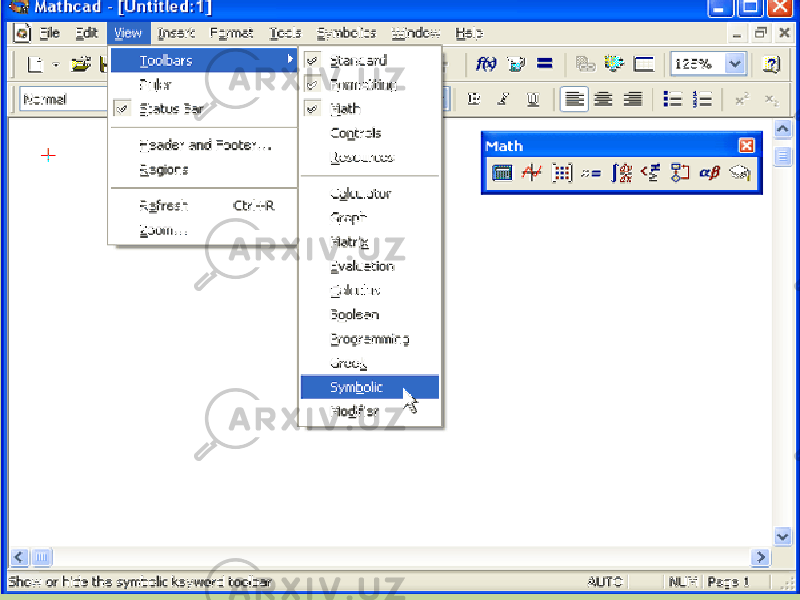Open the Edit menu
This screenshot has height=600, width=800.
click(86, 33)
